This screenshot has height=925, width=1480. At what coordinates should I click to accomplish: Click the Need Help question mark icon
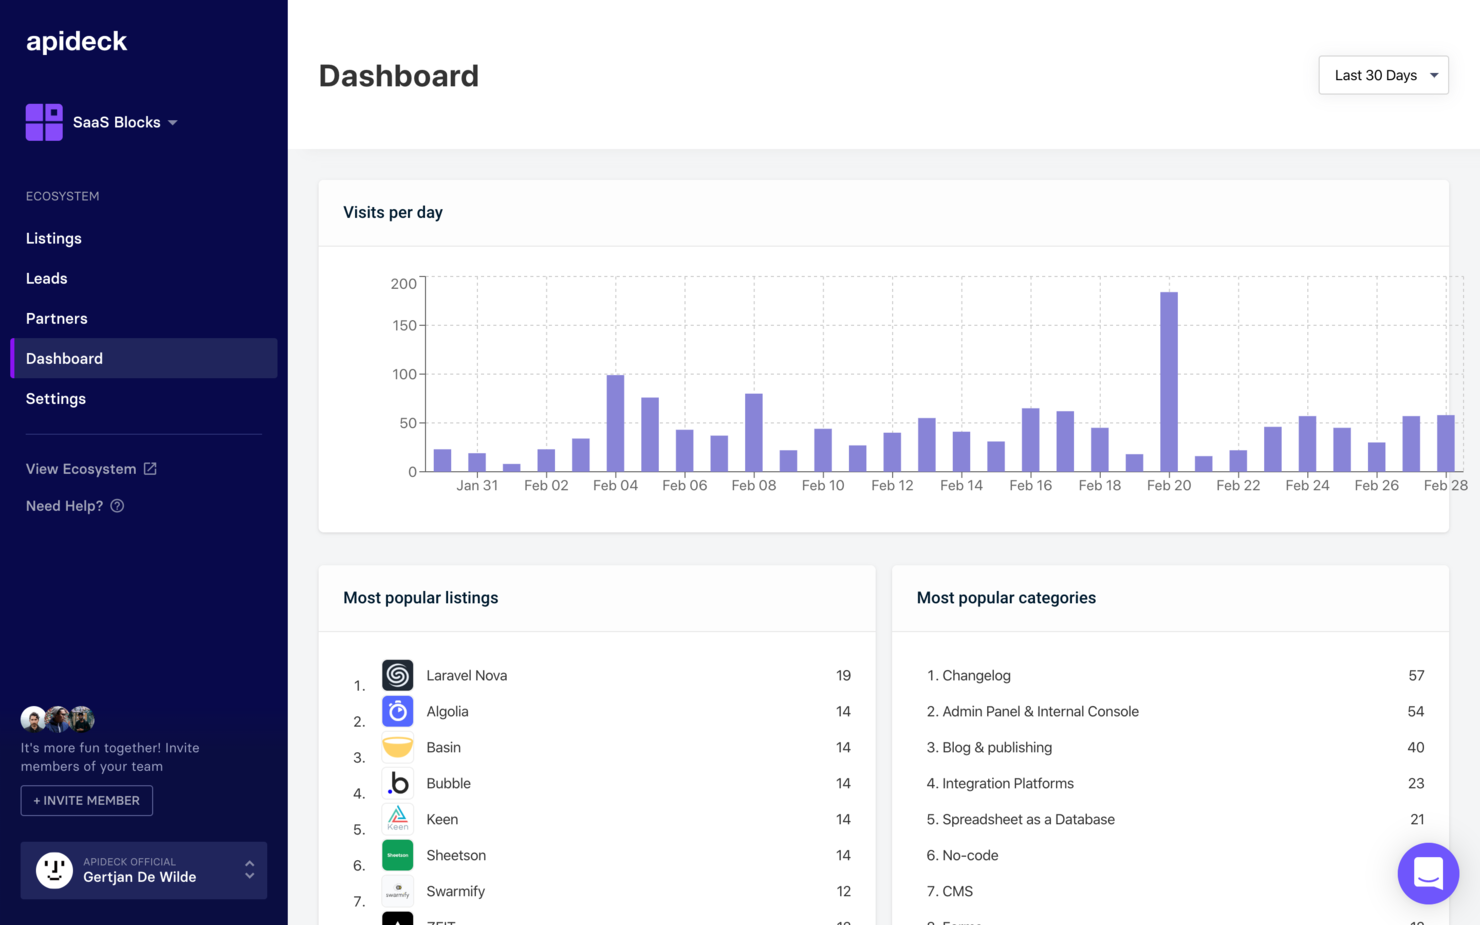117,506
